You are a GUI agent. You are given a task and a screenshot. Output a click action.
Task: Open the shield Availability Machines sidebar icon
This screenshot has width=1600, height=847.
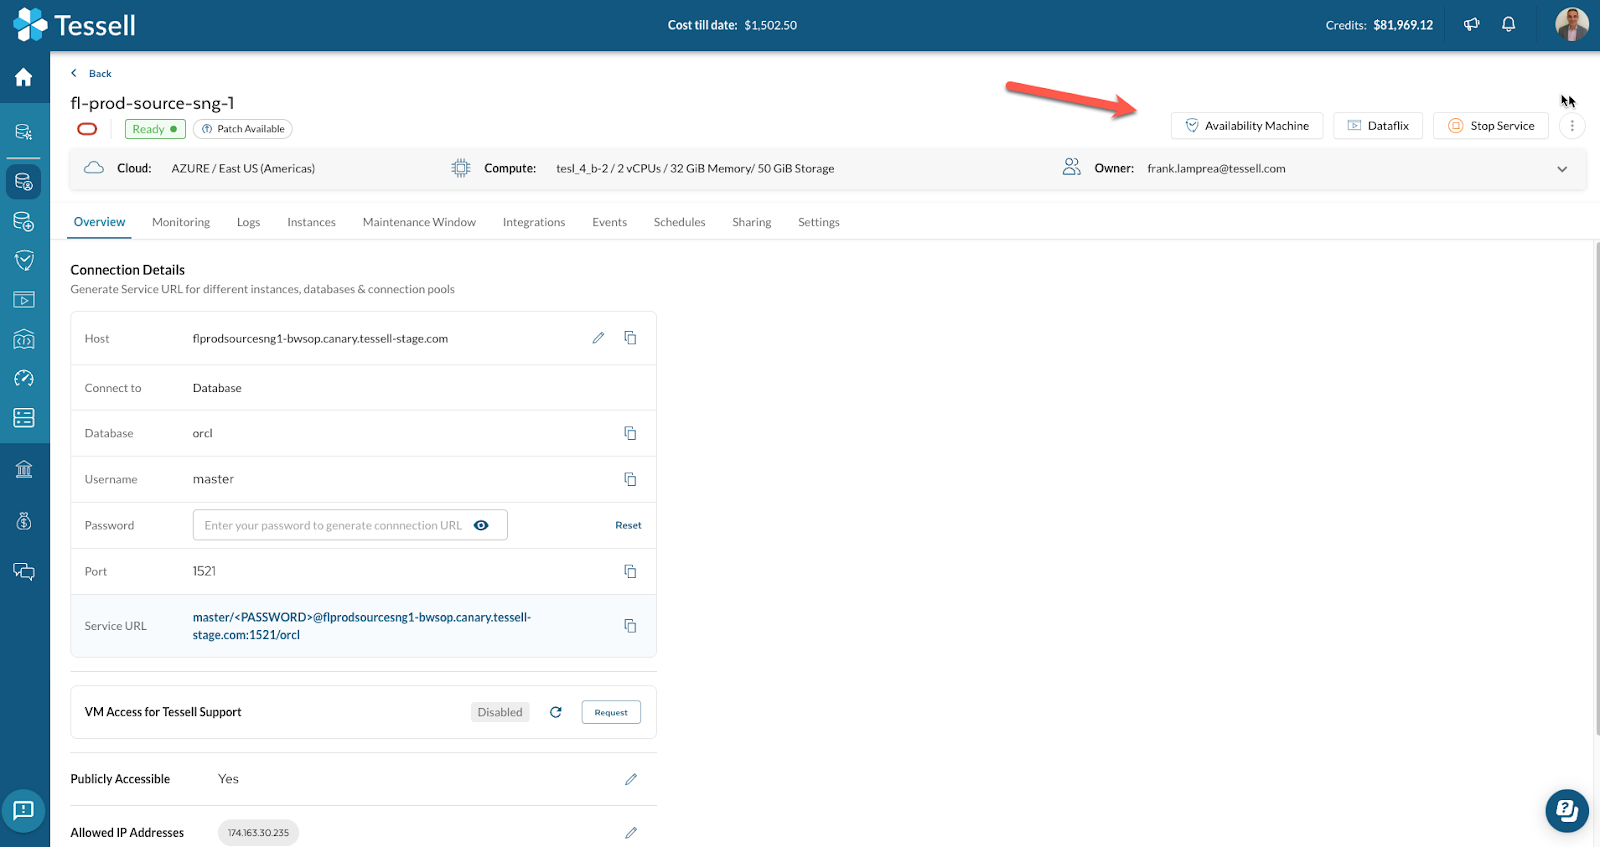[24, 261]
